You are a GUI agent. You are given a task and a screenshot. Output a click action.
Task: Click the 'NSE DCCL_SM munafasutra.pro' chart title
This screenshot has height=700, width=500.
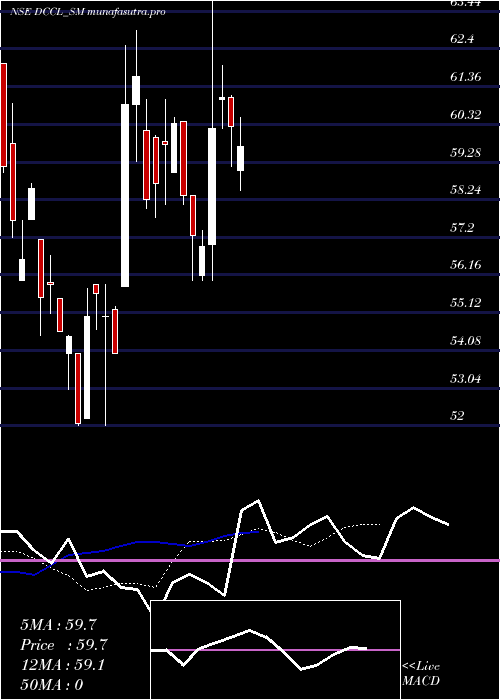pyautogui.click(x=88, y=12)
